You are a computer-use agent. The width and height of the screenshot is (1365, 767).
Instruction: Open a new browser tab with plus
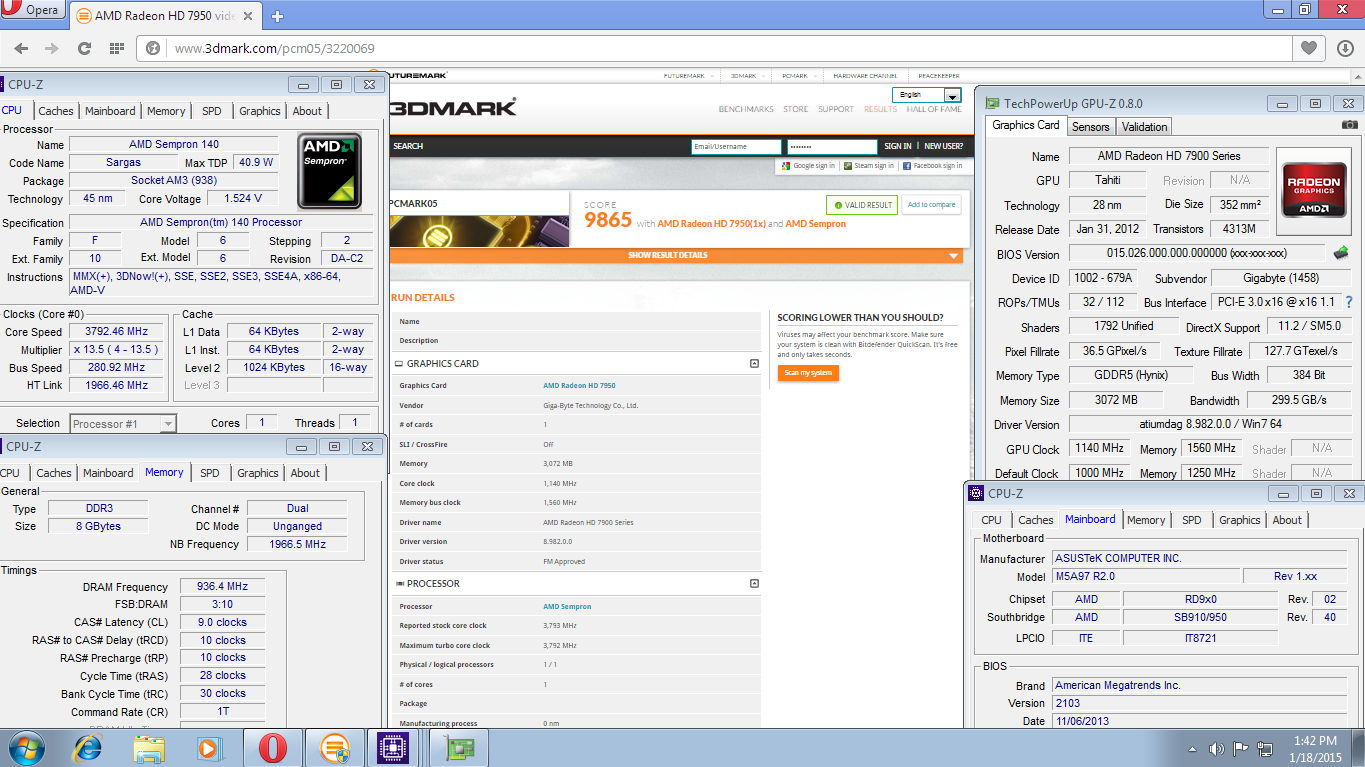277,16
